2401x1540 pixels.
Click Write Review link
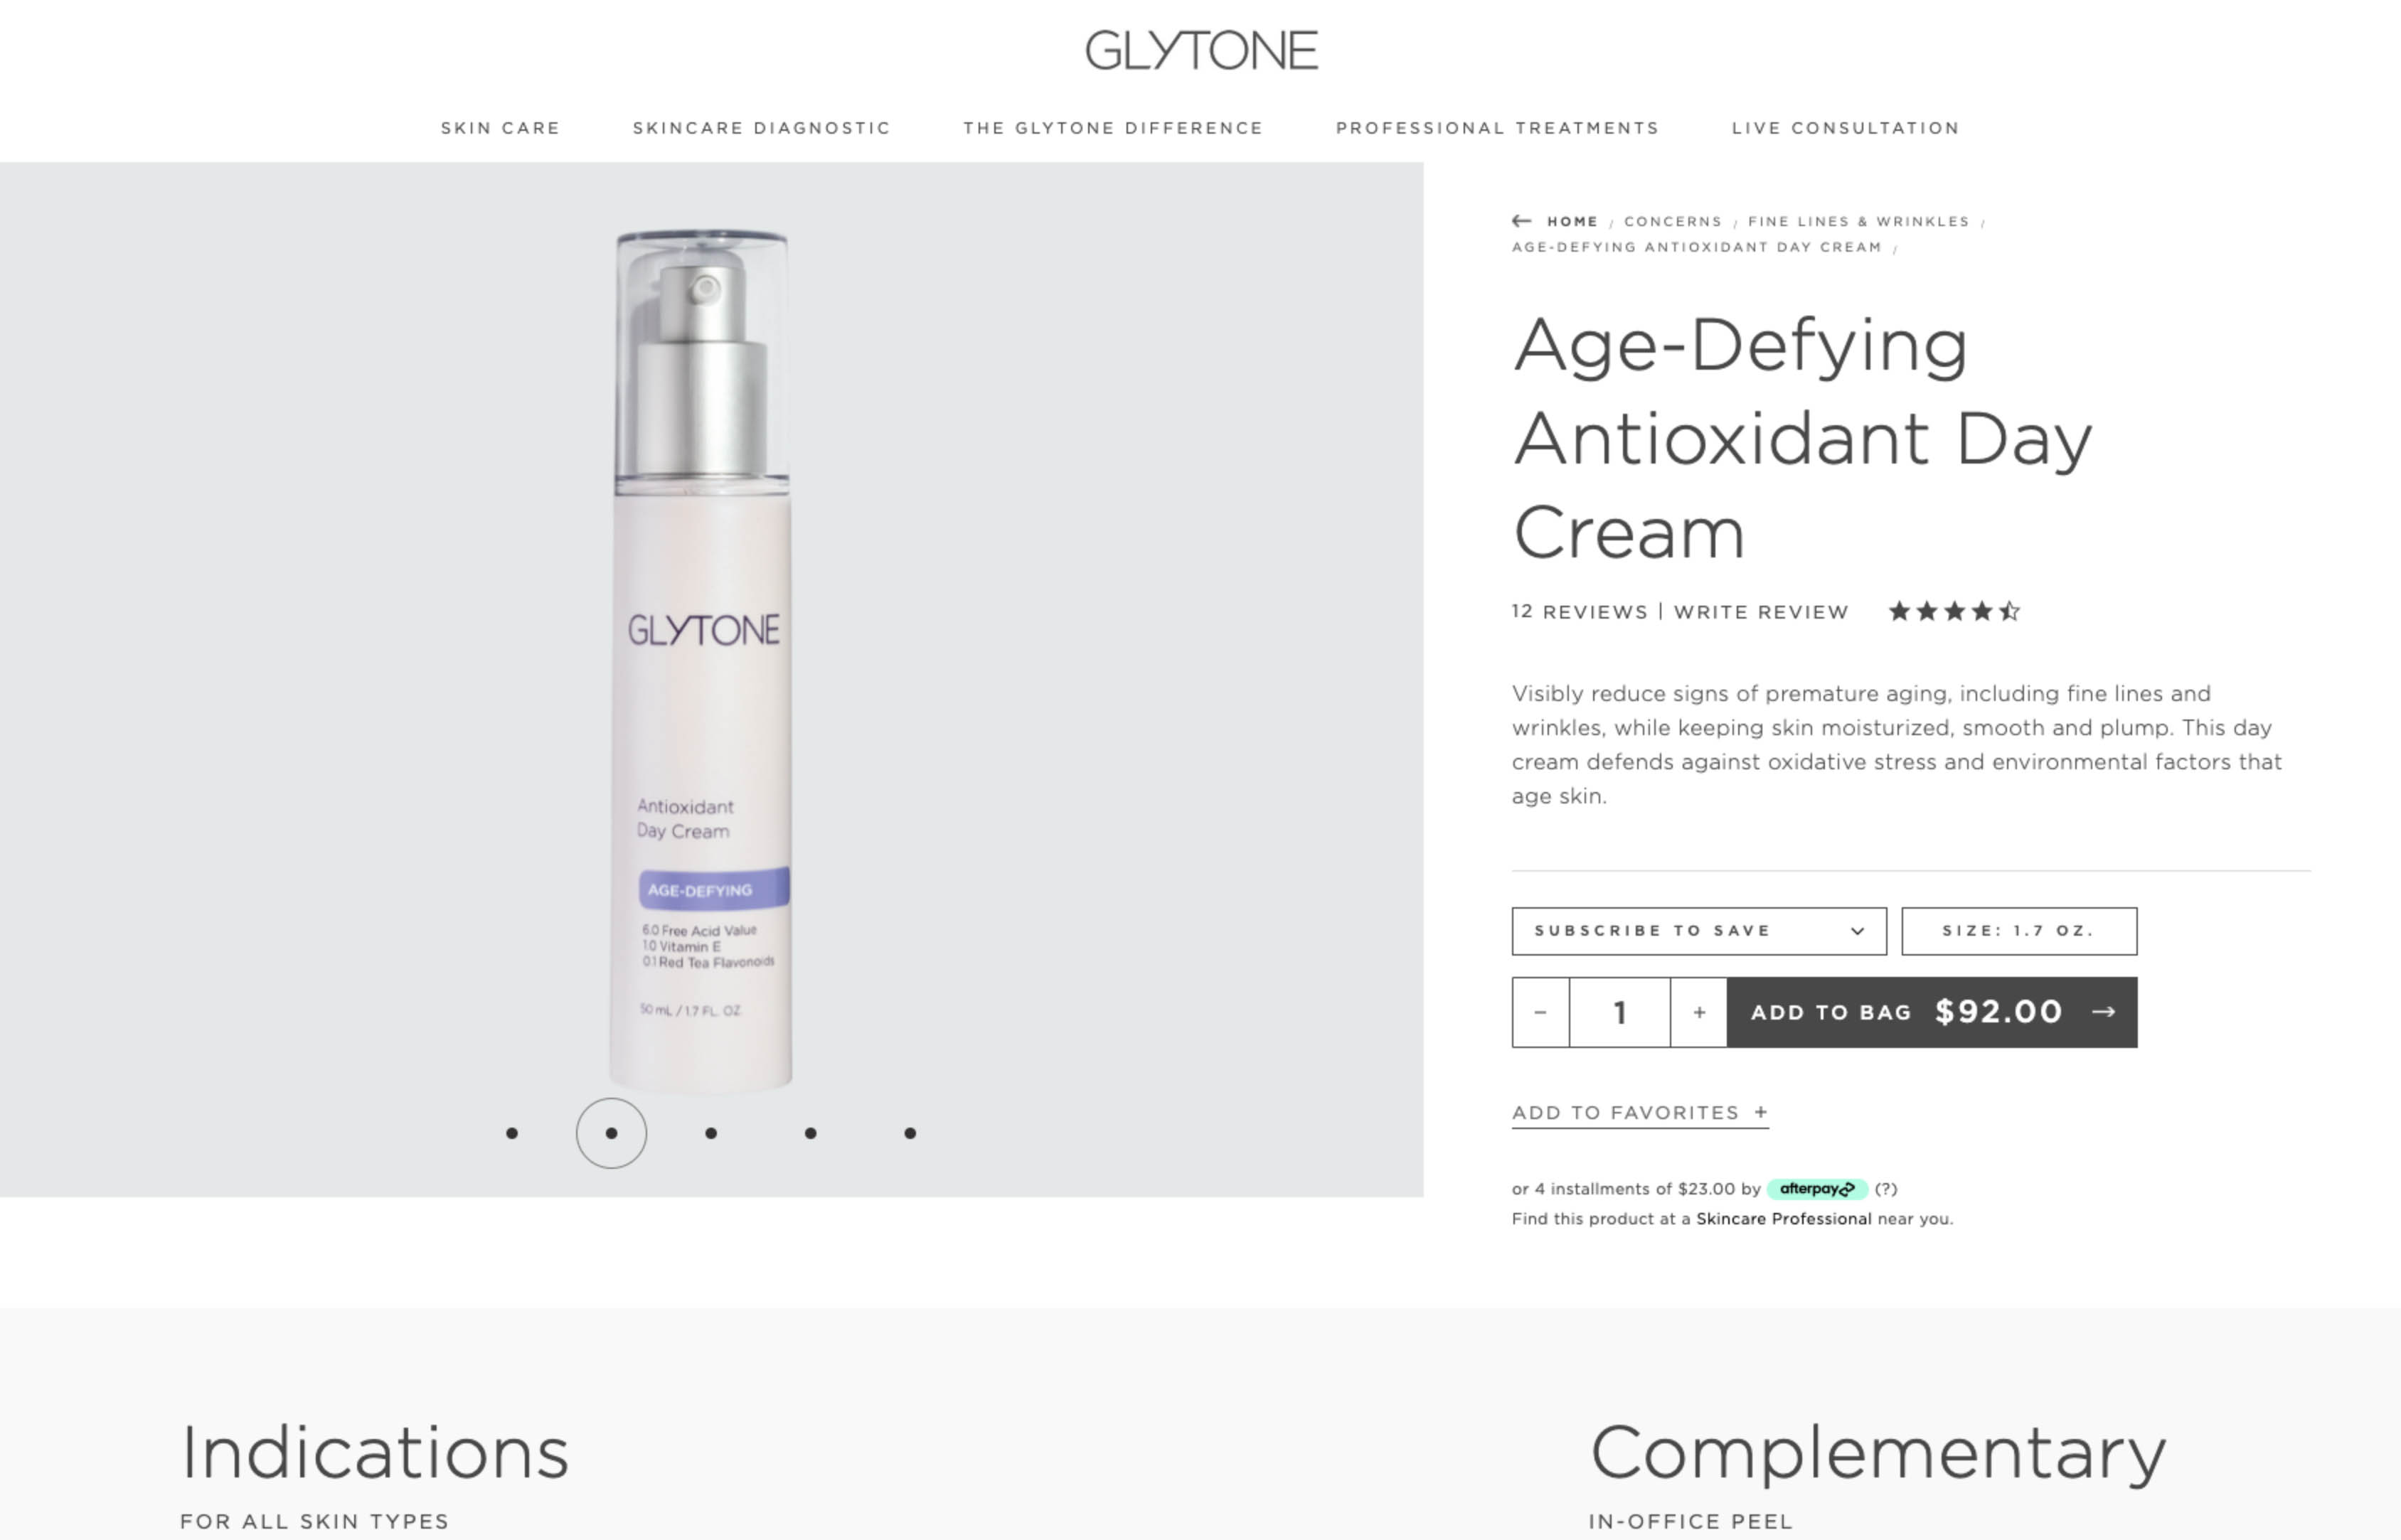(x=1761, y=612)
